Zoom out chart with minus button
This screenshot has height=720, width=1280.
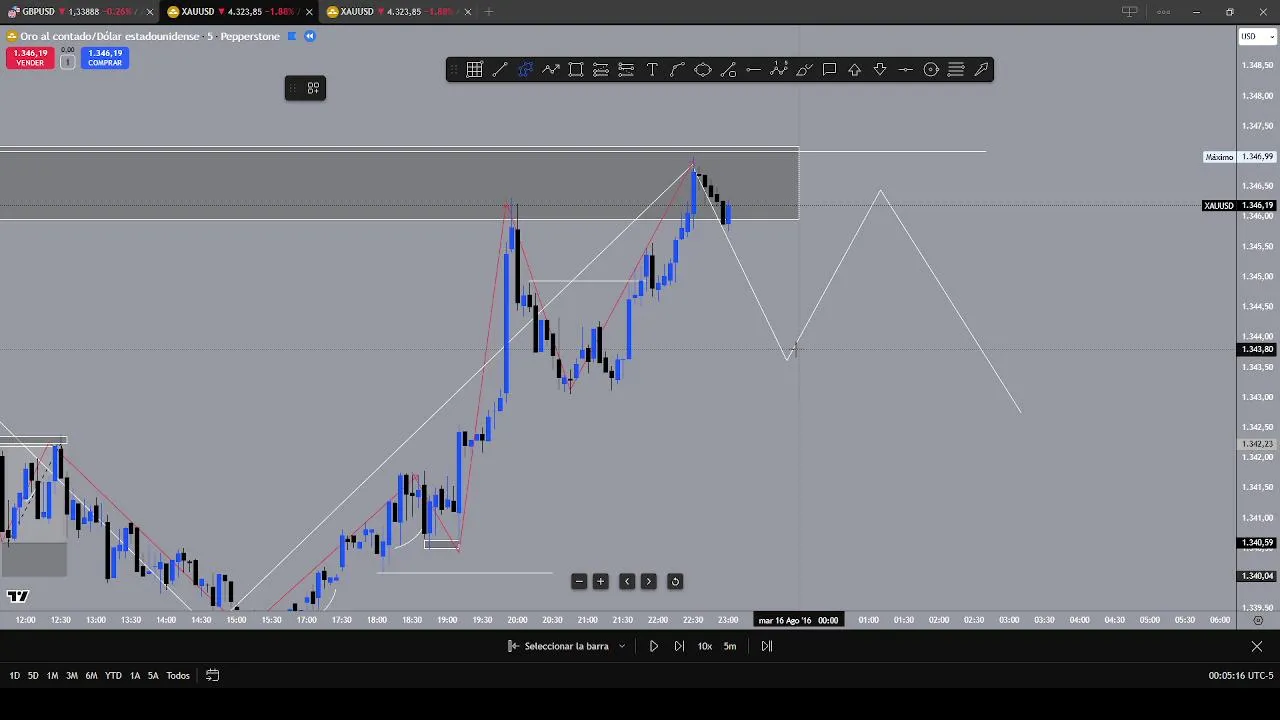tap(579, 581)
